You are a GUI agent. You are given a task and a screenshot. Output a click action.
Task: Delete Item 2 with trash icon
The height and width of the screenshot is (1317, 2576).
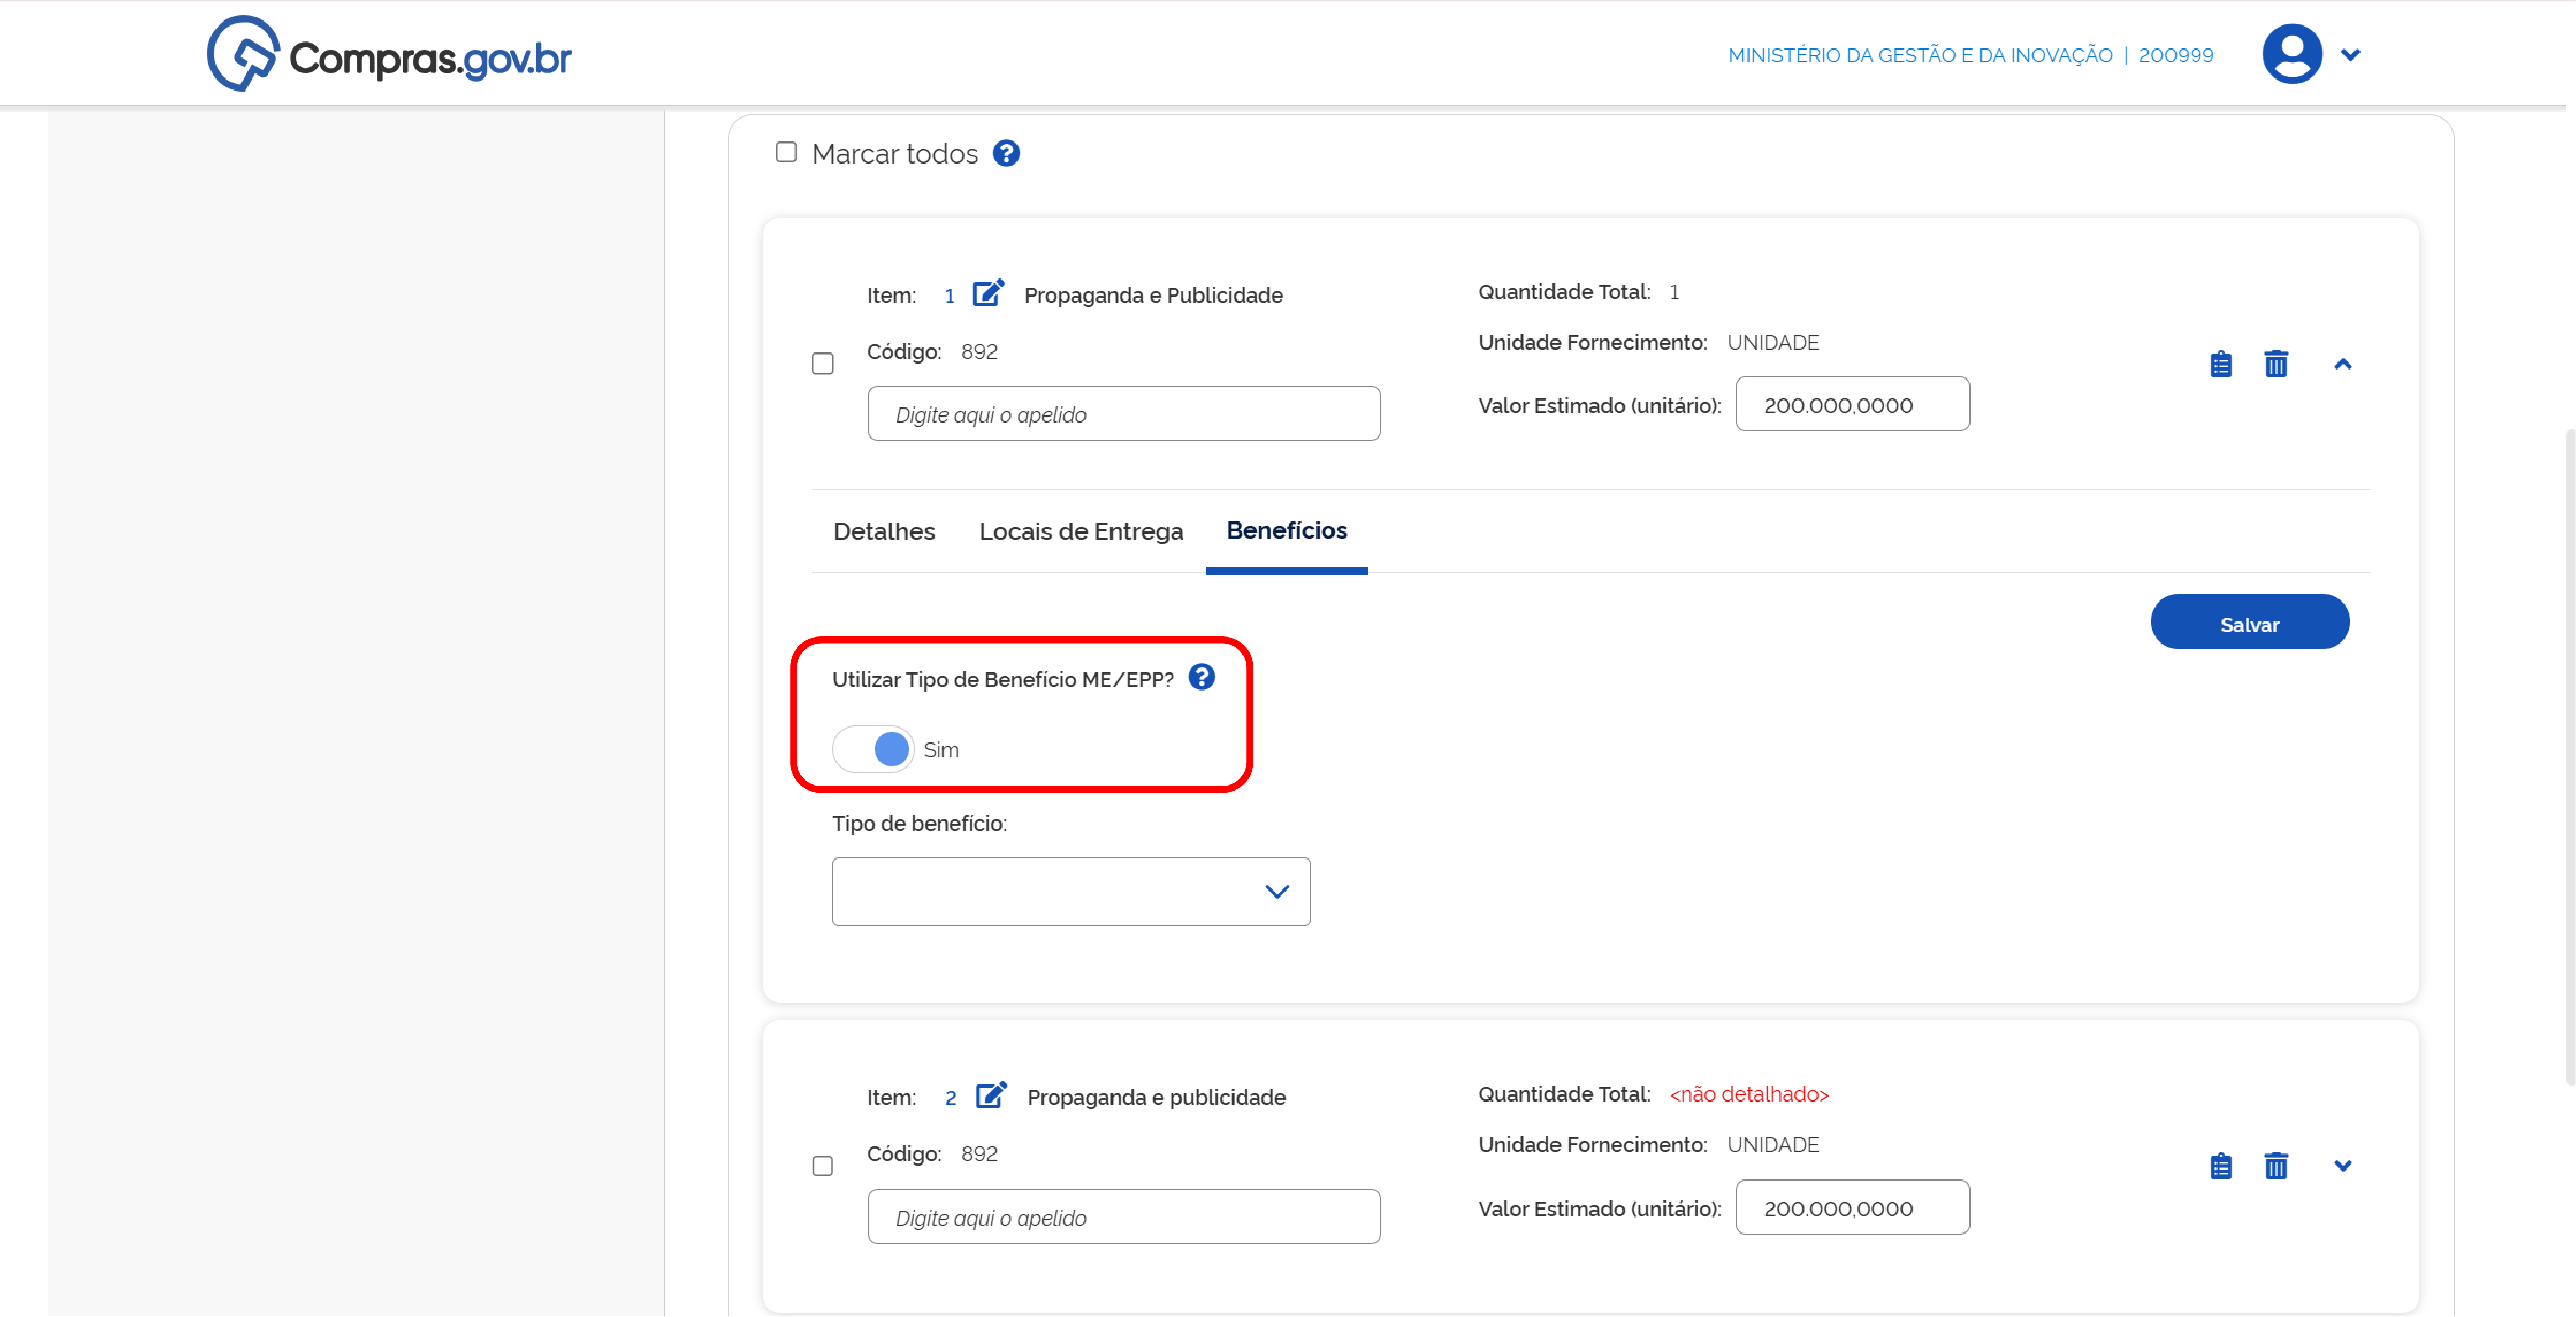click(x=2275, y=1166)
